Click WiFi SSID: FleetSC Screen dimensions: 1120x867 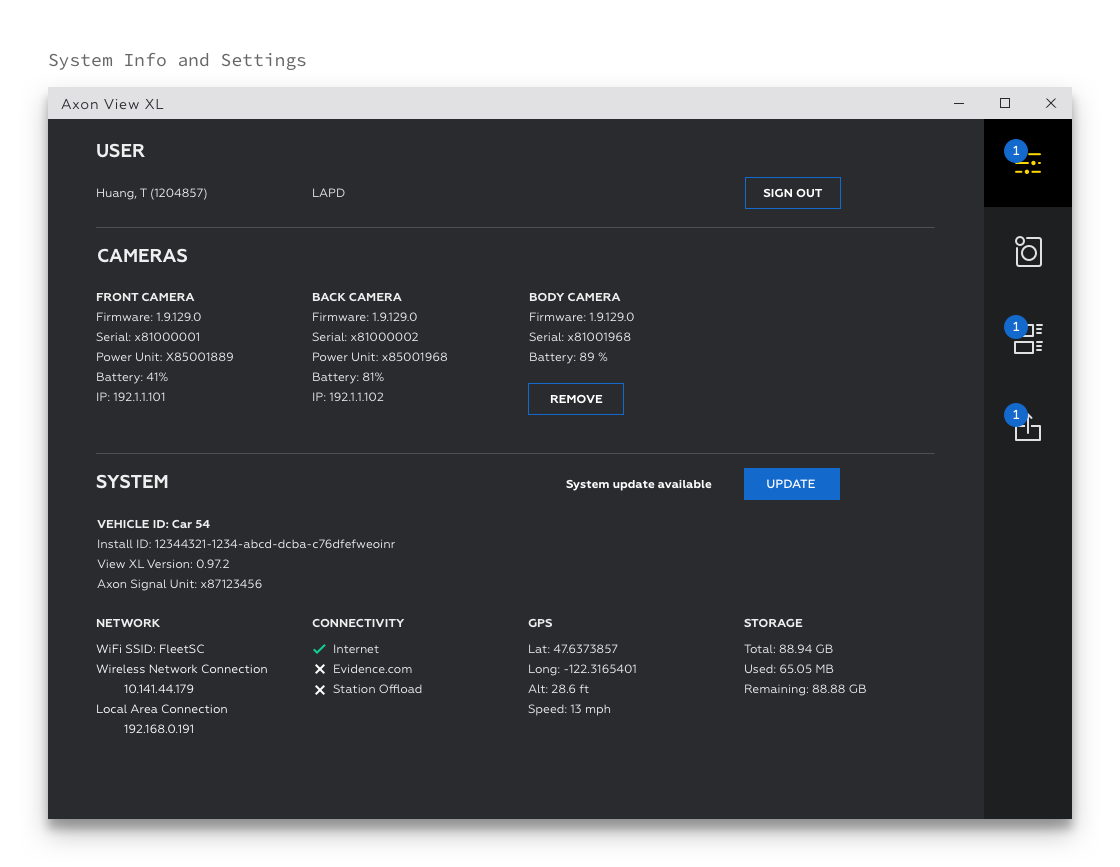[150, 649]
